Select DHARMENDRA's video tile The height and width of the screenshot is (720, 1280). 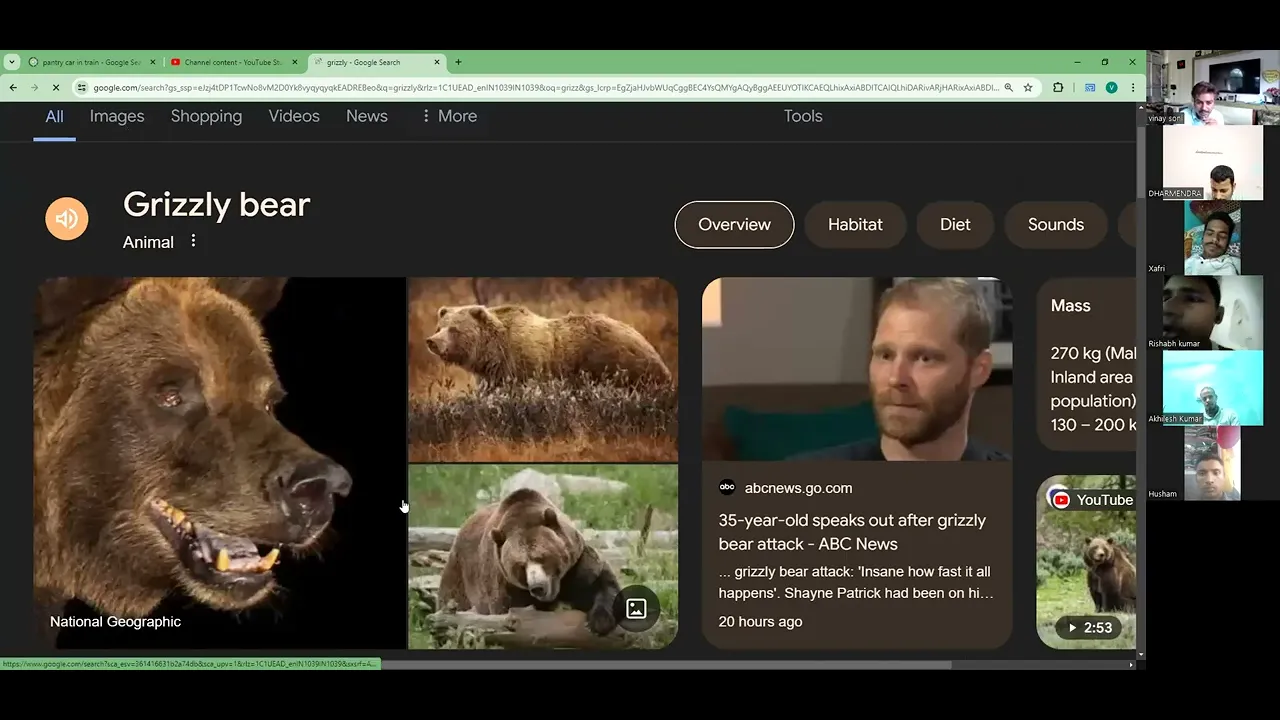tap(1213, 162)
